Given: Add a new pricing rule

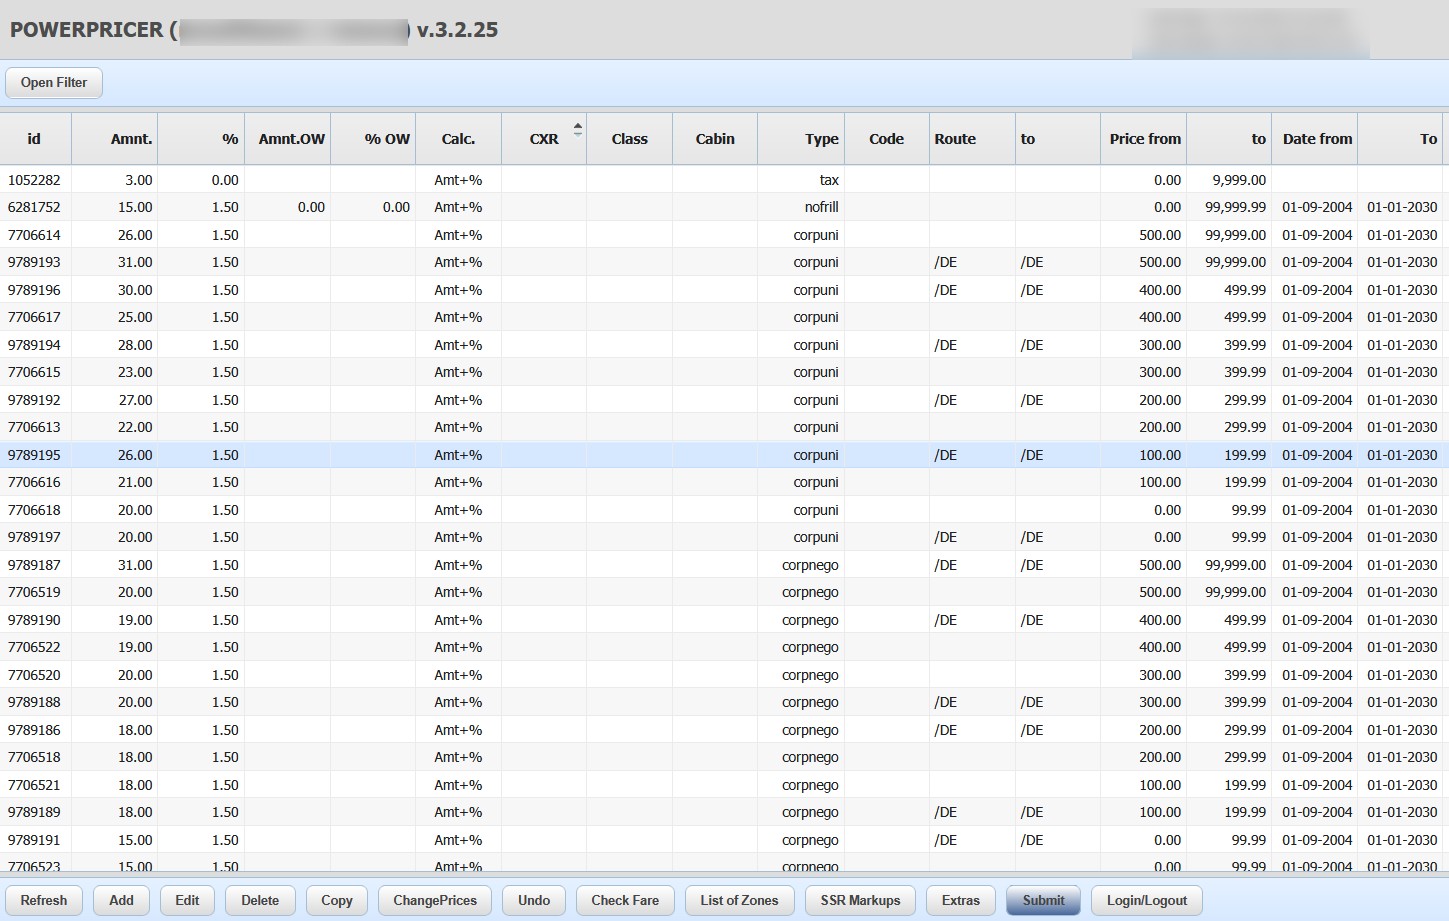Looking at the screenshot, I should pyautogui.click(x=121, y=900).
